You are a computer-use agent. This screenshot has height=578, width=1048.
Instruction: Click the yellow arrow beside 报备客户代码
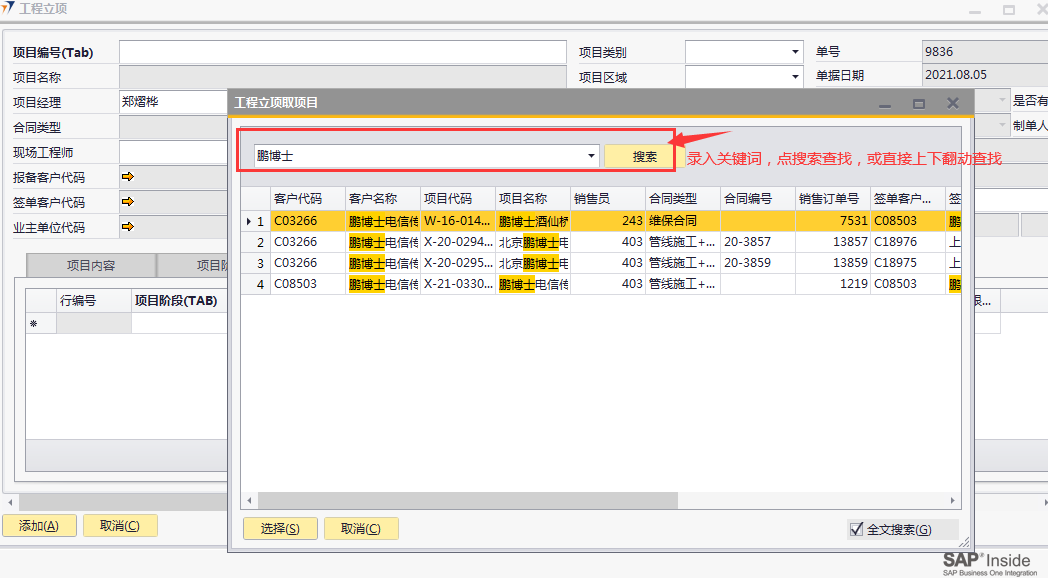128,177
